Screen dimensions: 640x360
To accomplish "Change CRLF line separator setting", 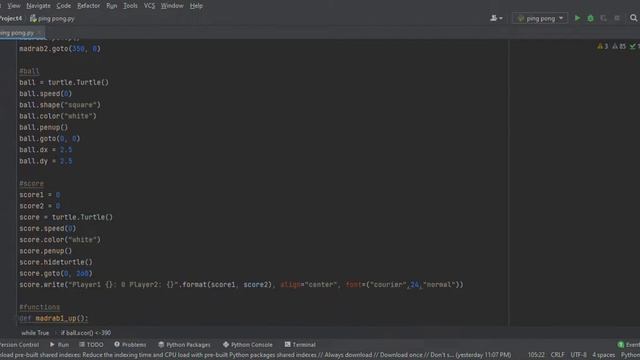I will [558, 355].
